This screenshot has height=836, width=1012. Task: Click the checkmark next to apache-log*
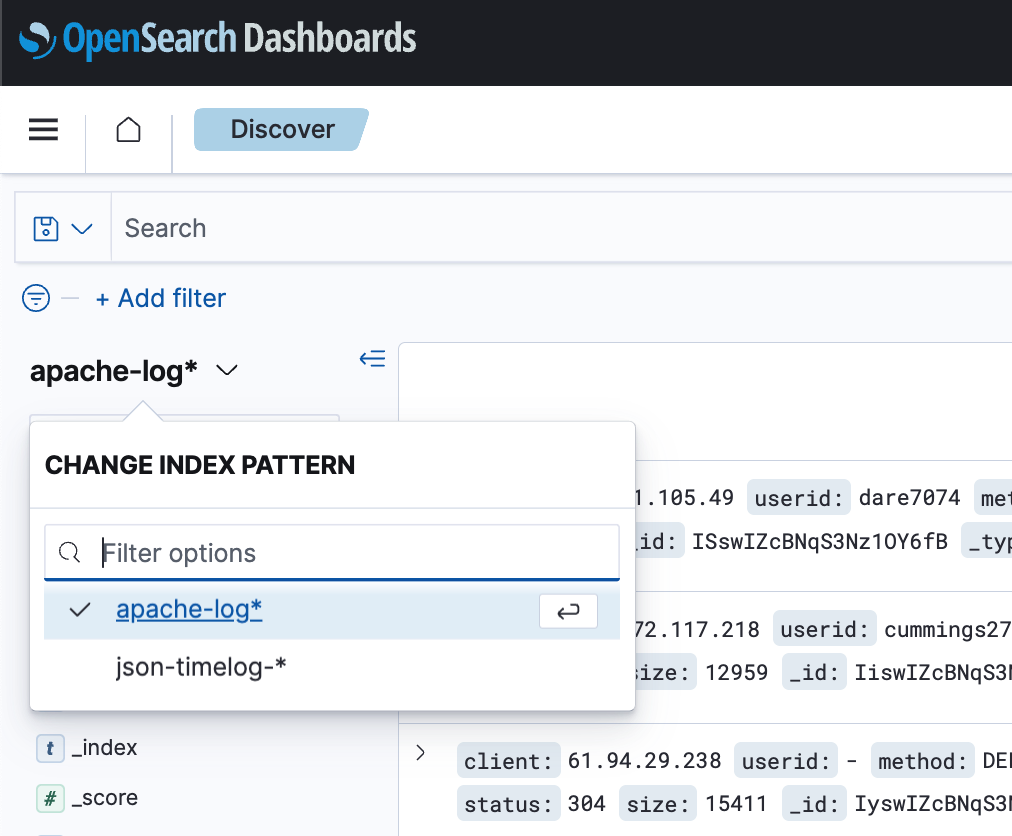pyautogui.click(x=79, y=610)
